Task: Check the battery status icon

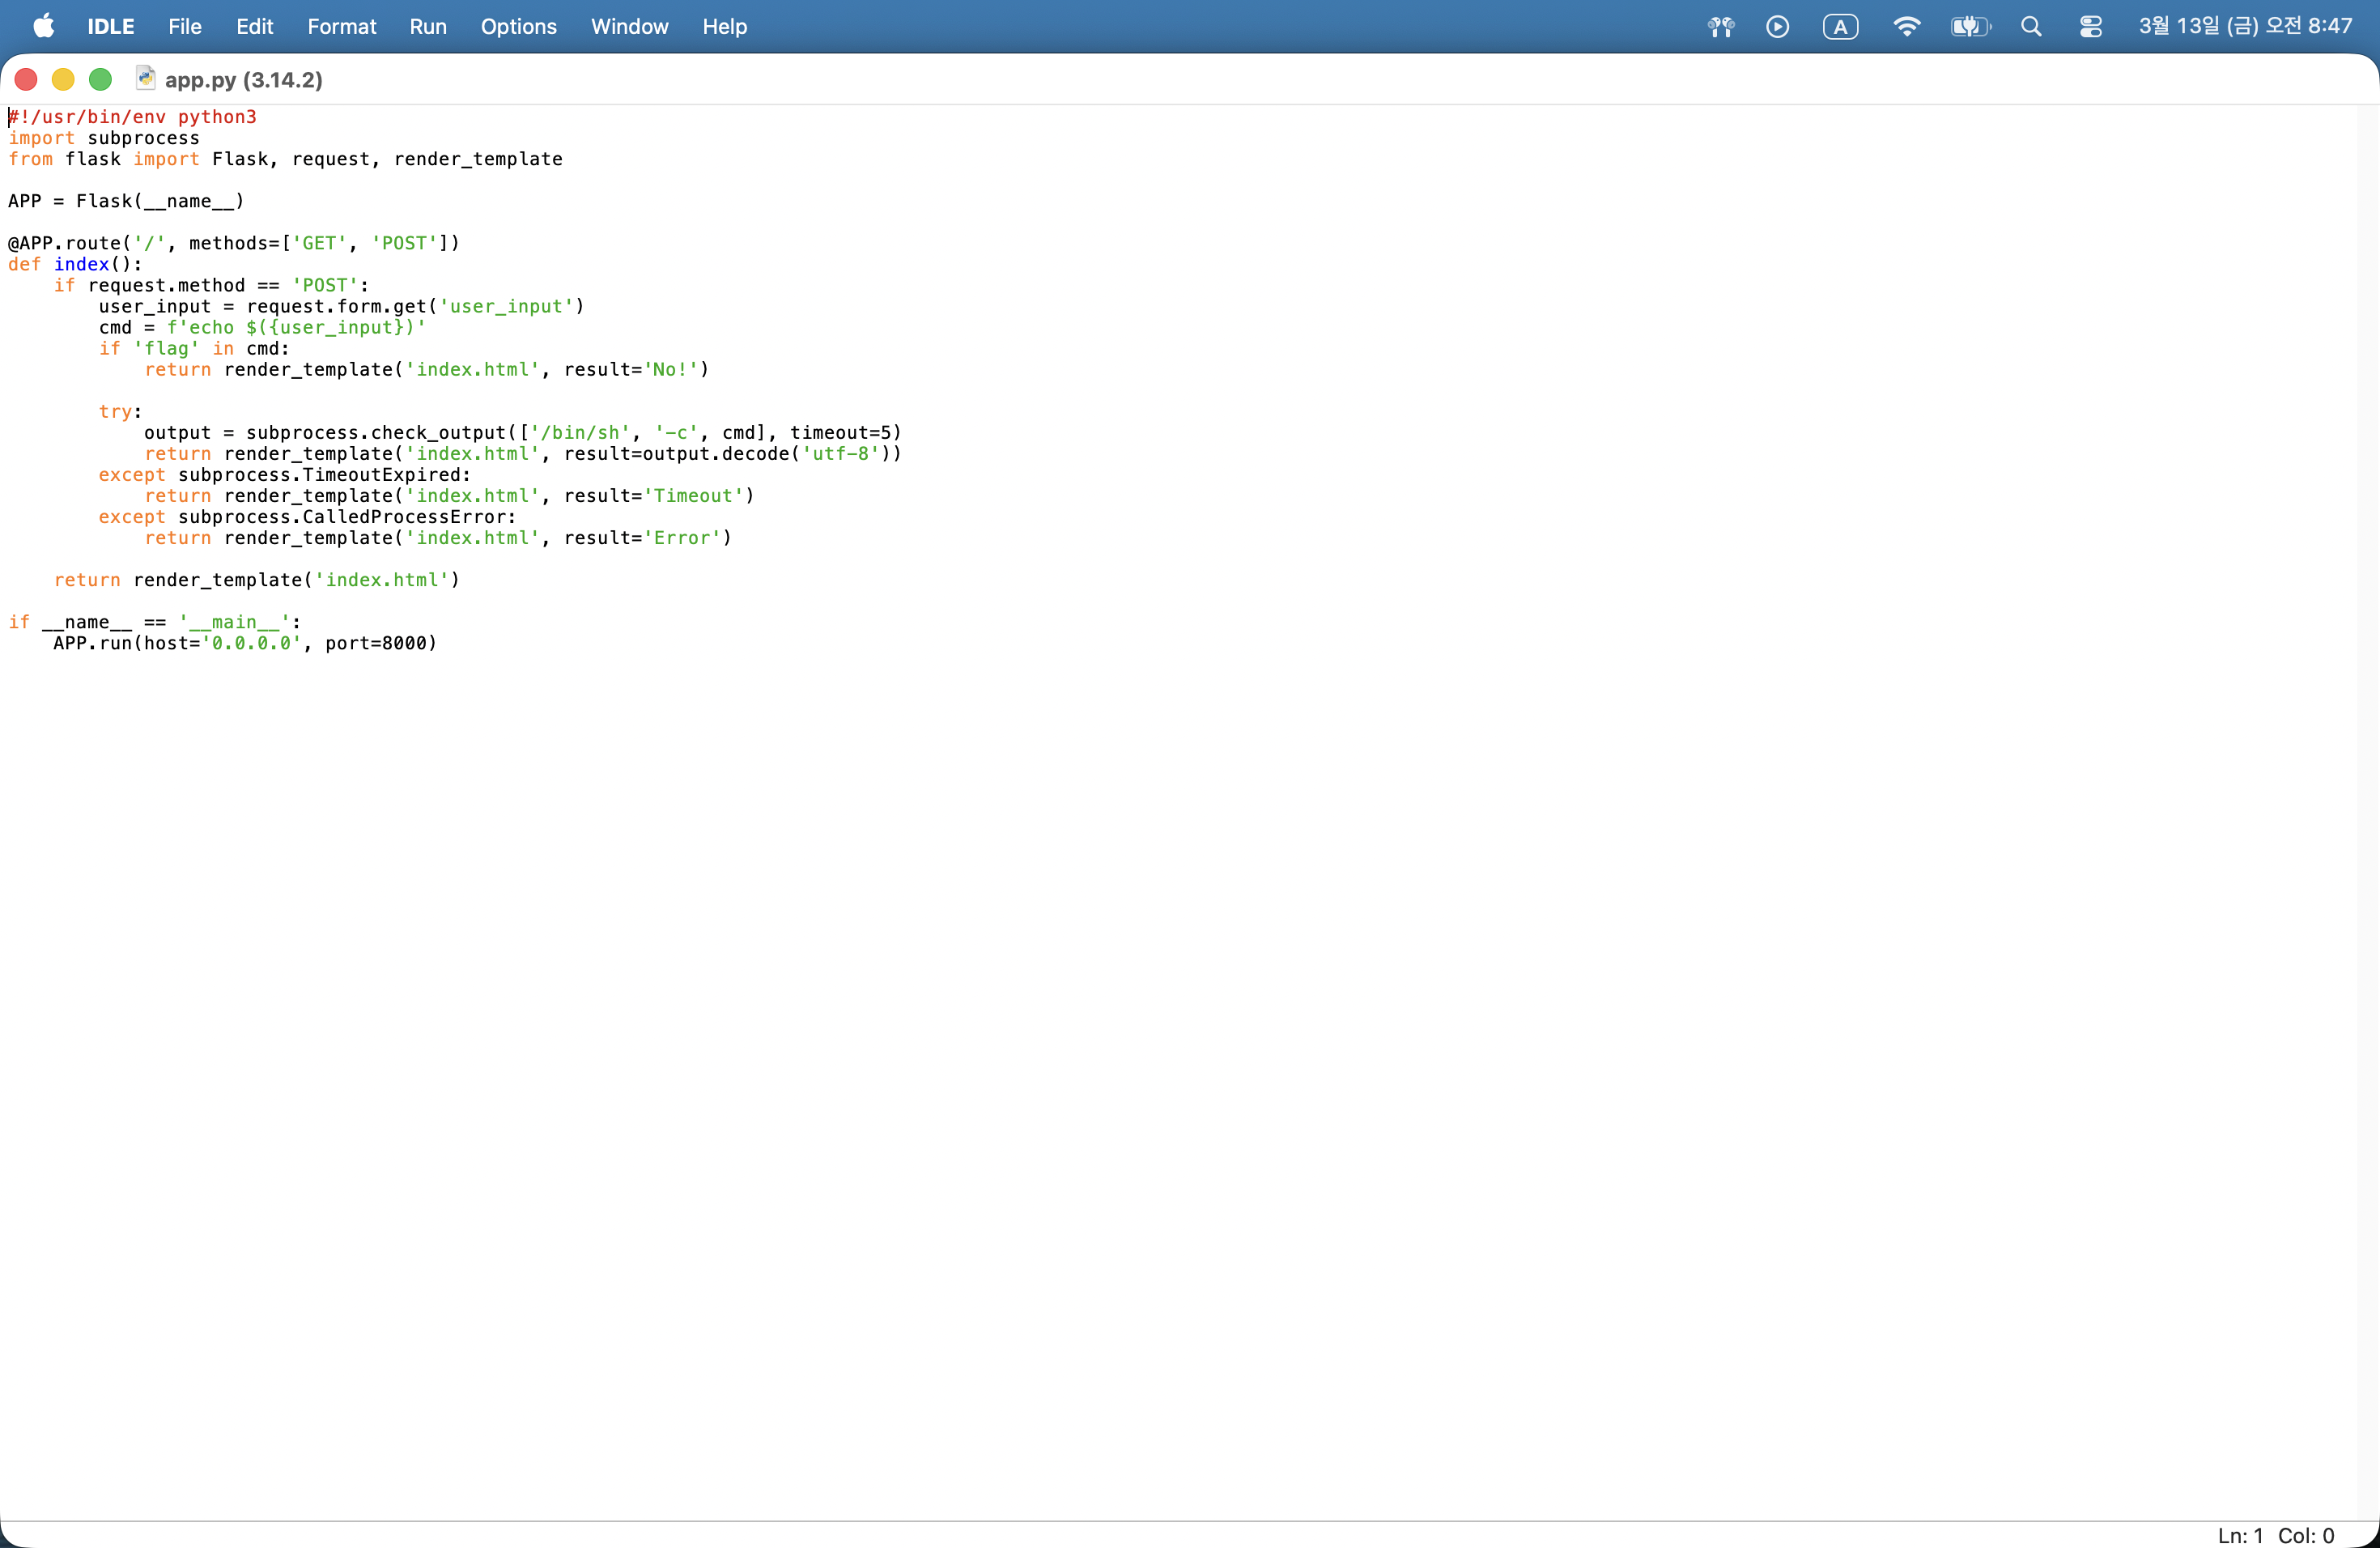Action: coord(1969,26)
